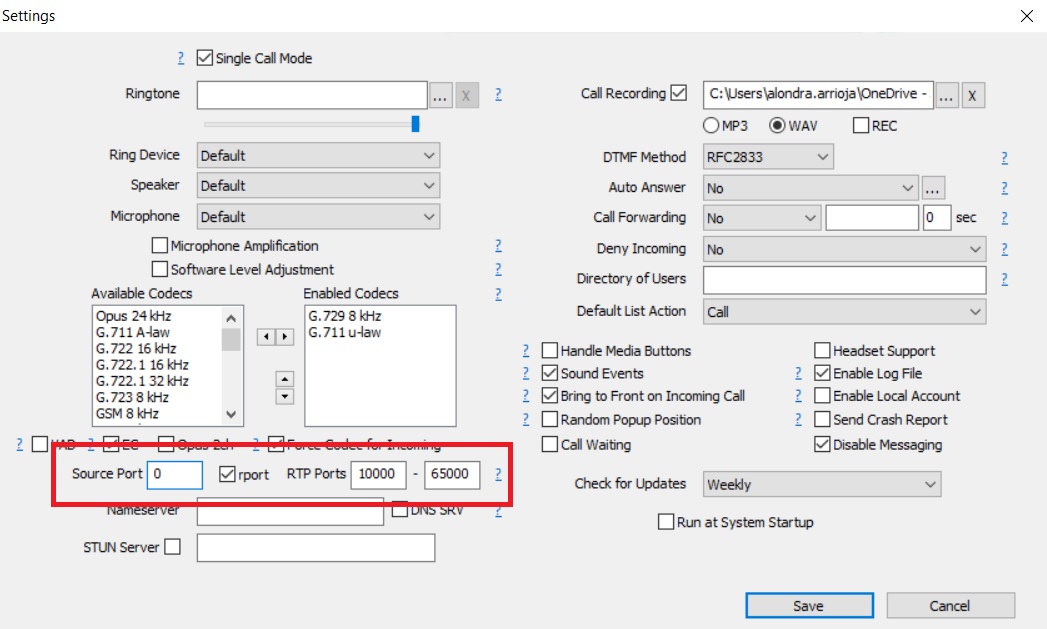1047x629 pixels.
Task: Move selected codec down in Enabled Codecs
Action: (285, 396)
